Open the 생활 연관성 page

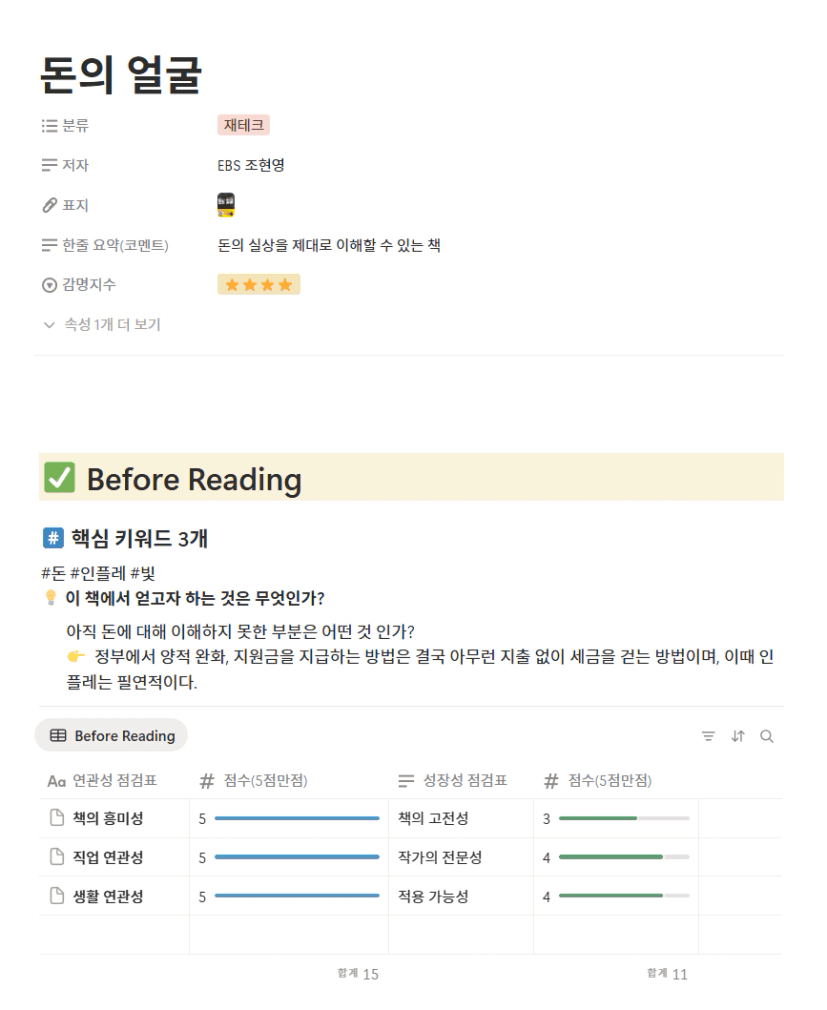107,896
